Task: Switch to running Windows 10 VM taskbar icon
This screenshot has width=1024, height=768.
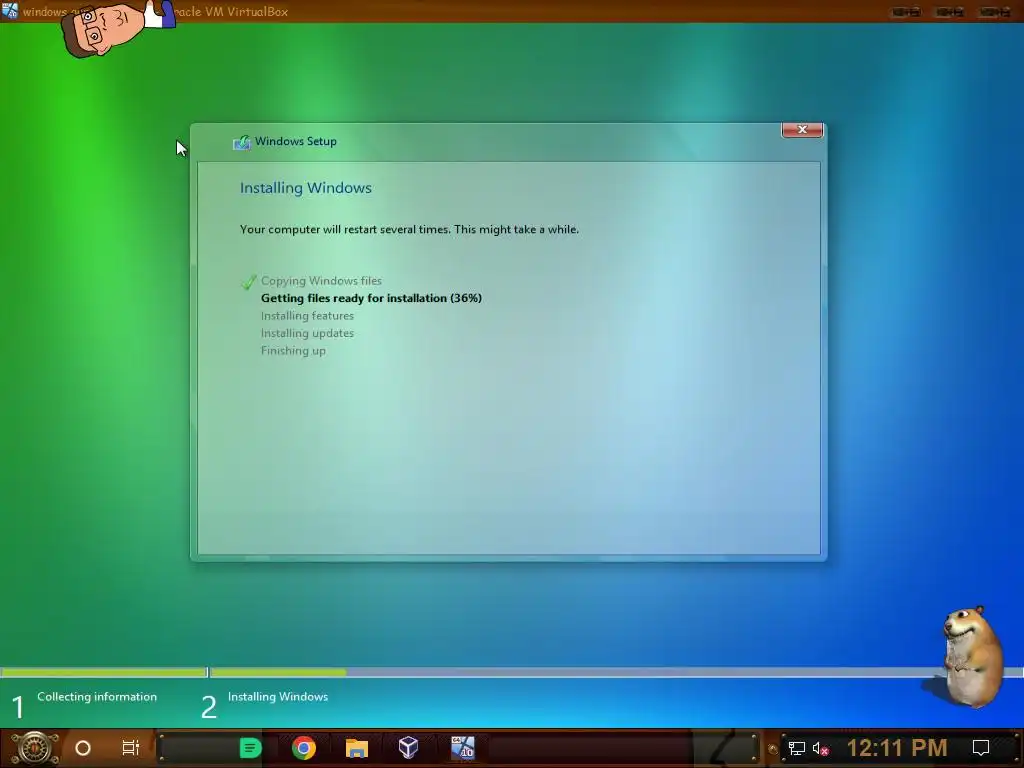Action: pyautogui.click(x=462, y=748)
